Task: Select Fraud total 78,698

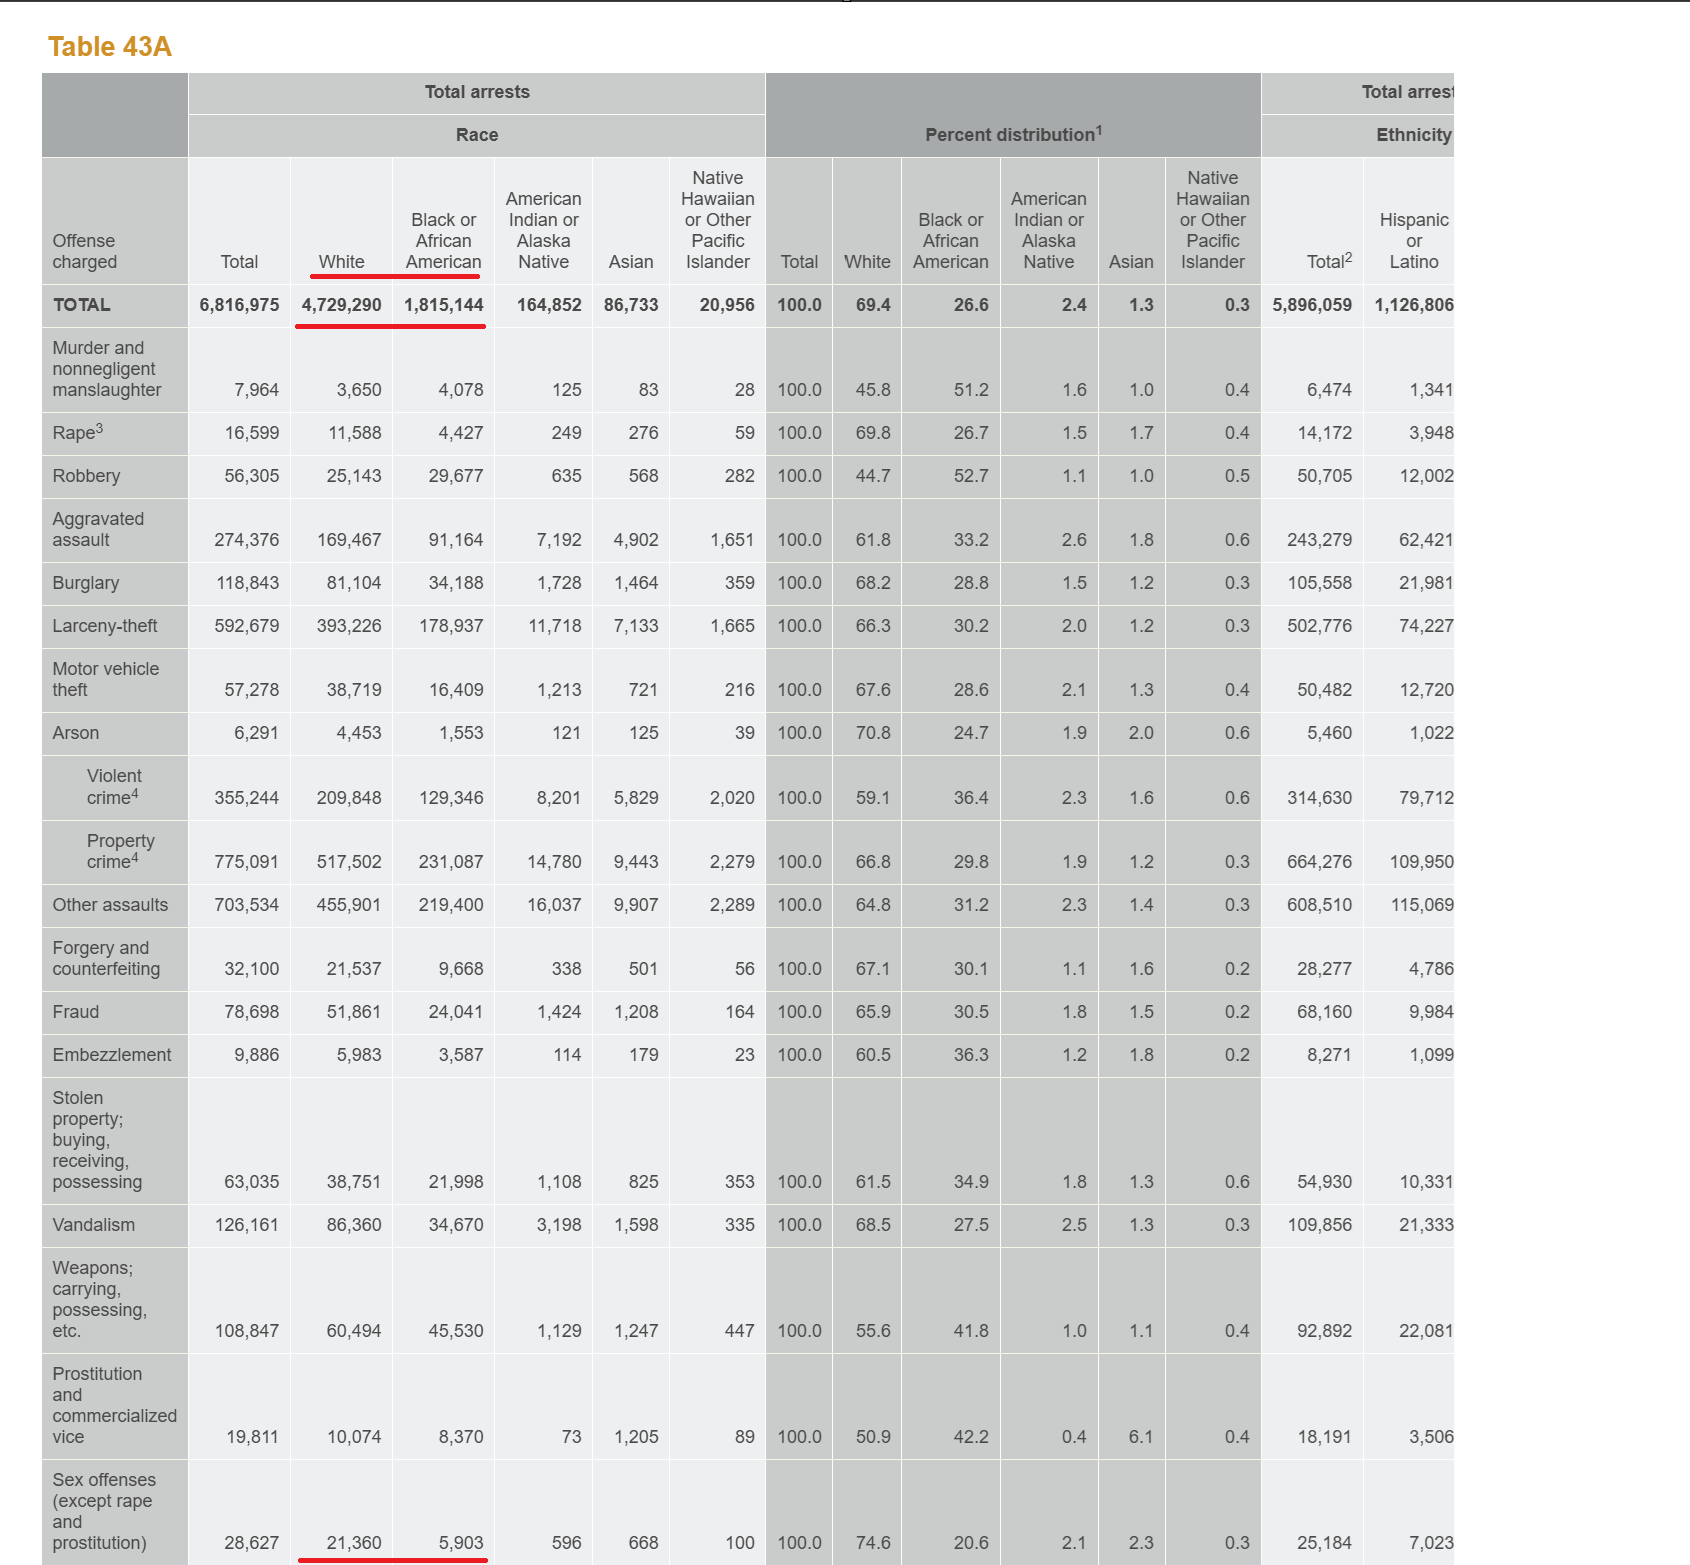Action: 251,1012
